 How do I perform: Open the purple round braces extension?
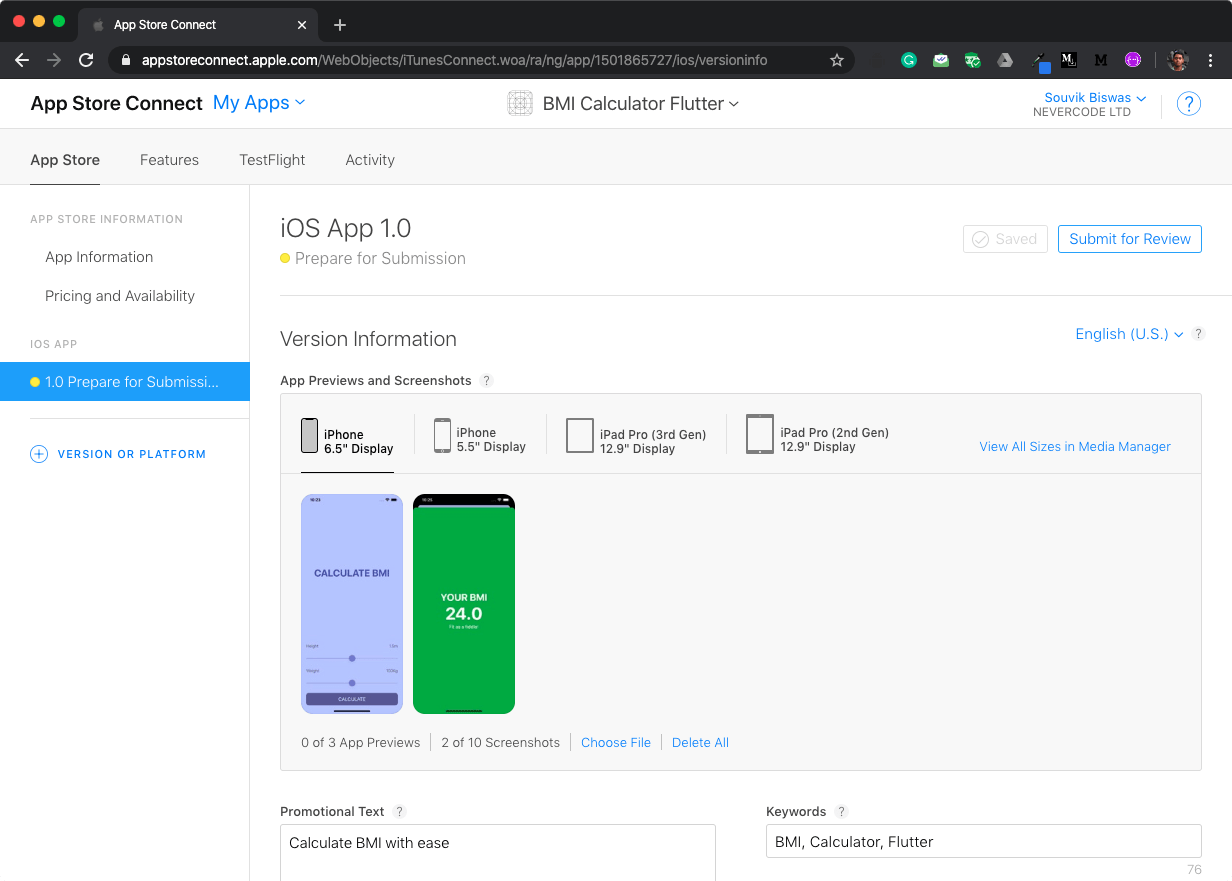tap(1133, 60)
